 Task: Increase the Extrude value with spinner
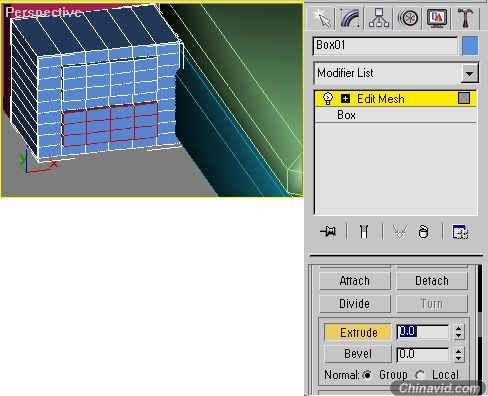click(x=459, y=329)
